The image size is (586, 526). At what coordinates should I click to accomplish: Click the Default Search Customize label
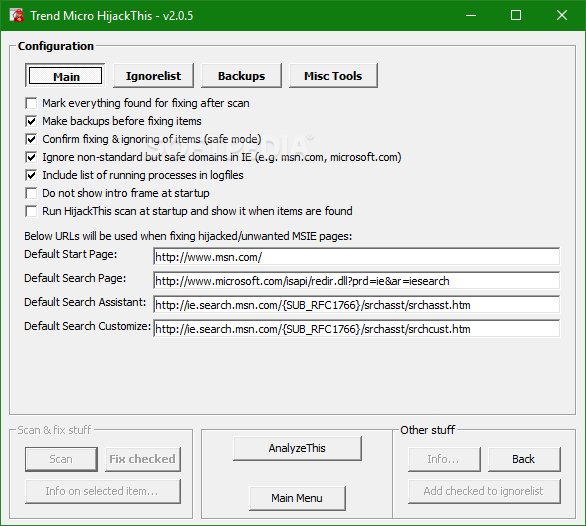pyautogui.click(x=87, y=326)
